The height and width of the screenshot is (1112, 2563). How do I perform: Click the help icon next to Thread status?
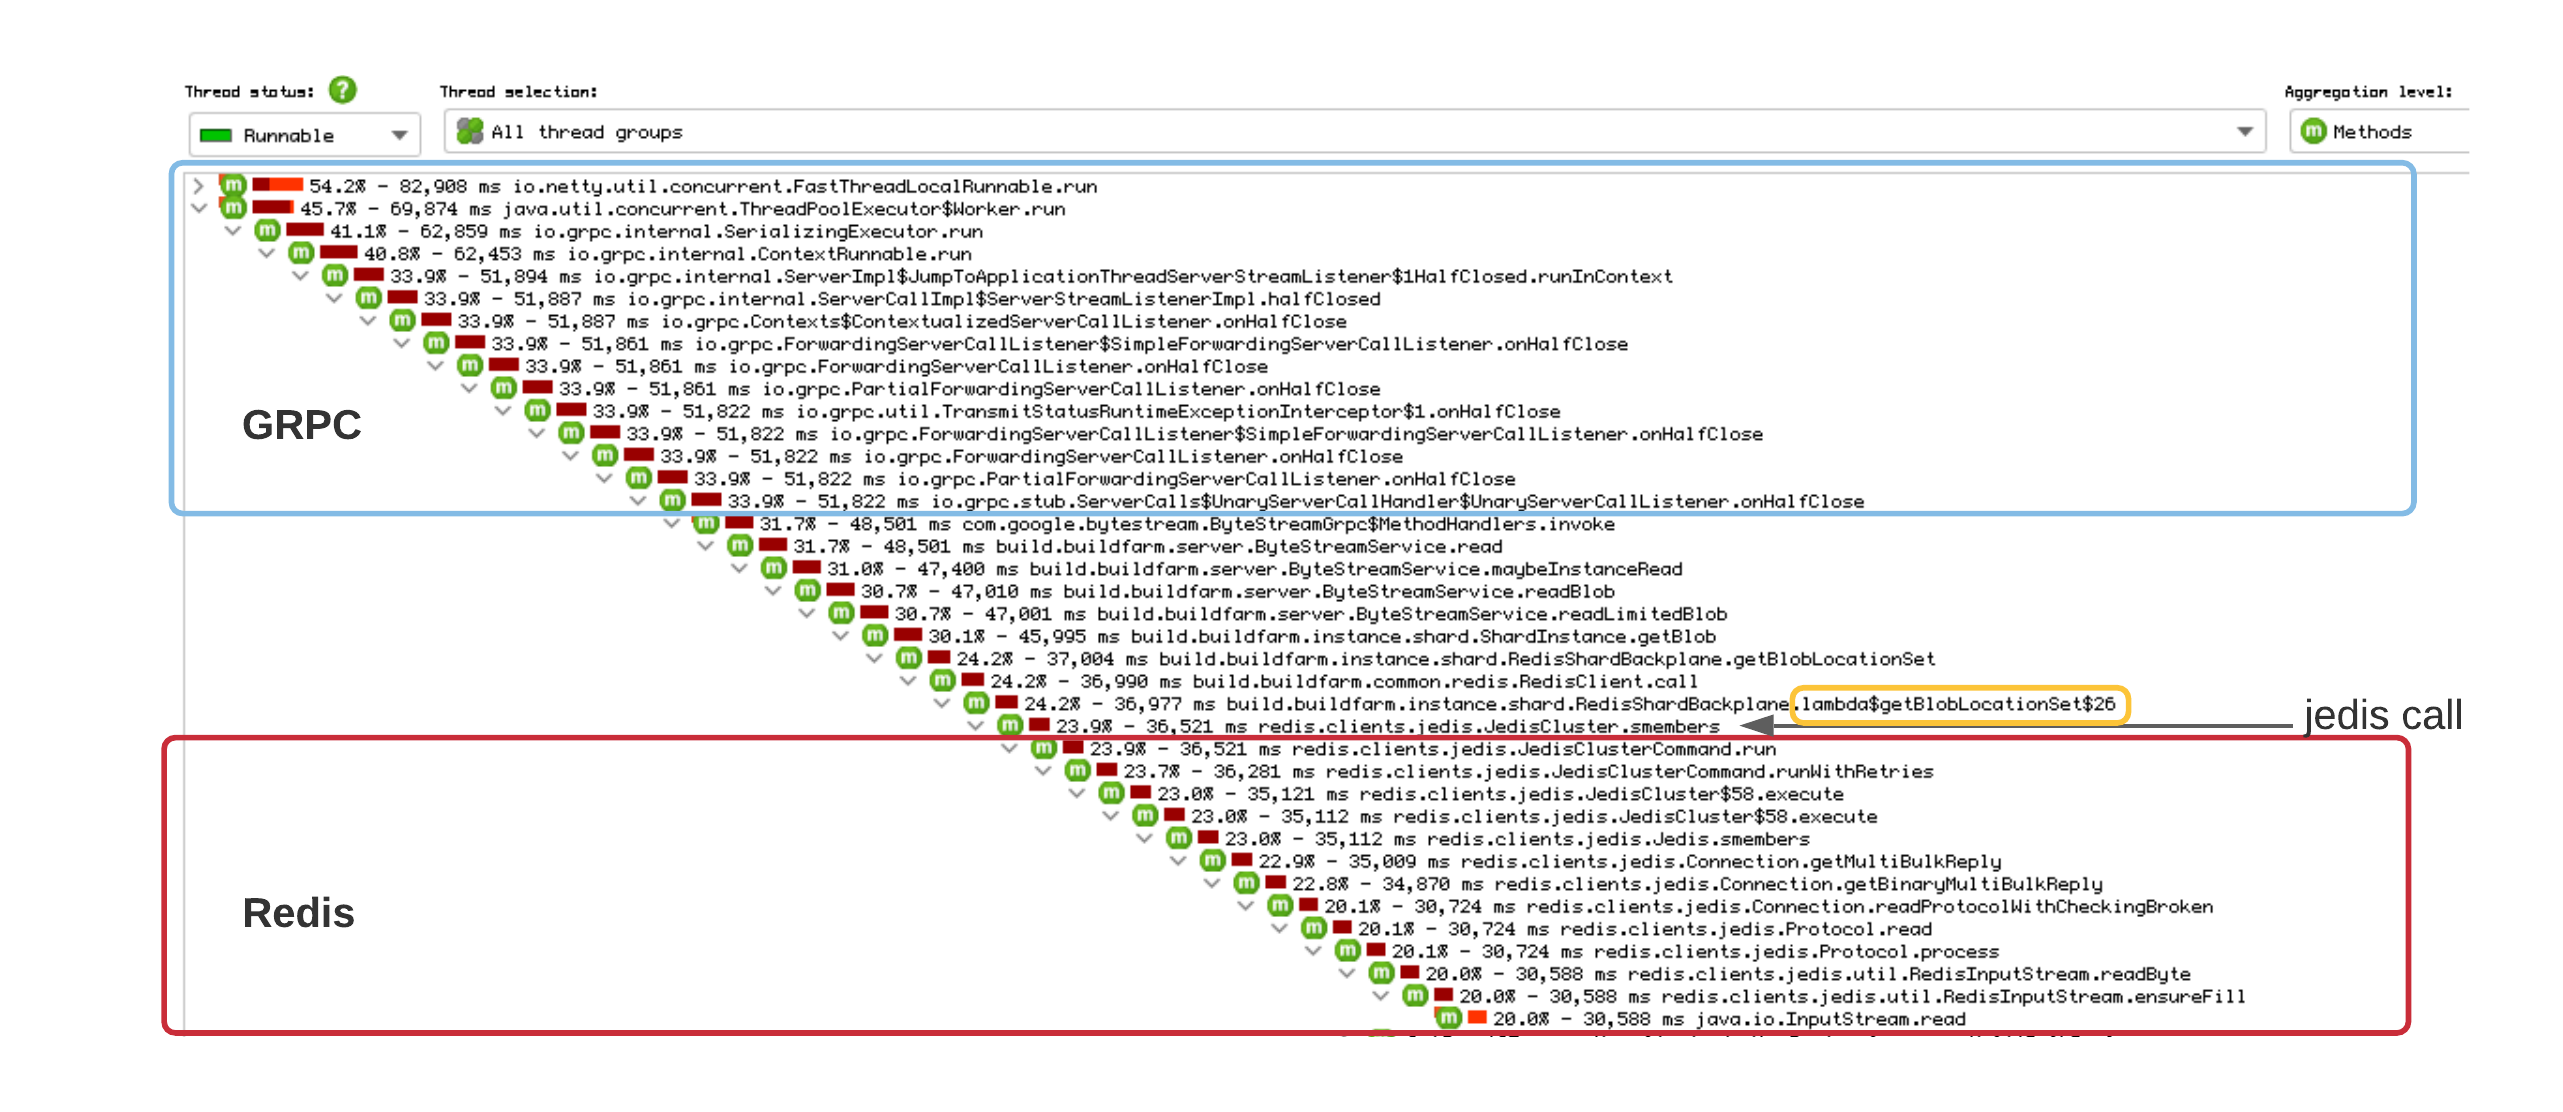coord(342,90)
